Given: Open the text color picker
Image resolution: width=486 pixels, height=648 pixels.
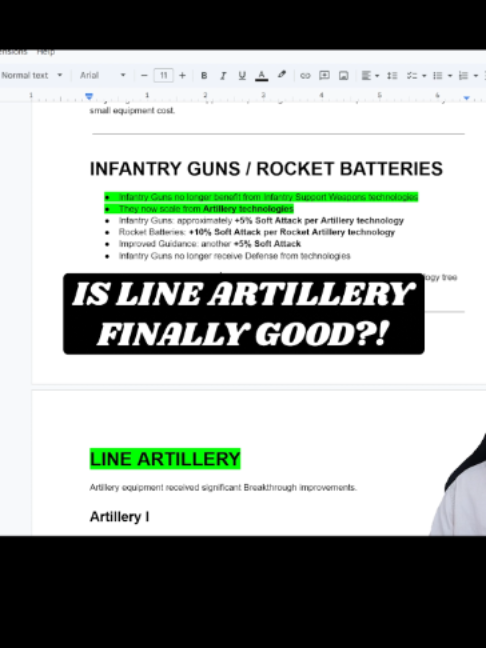Looking at the screenshot, I should (x=262, y=76).
